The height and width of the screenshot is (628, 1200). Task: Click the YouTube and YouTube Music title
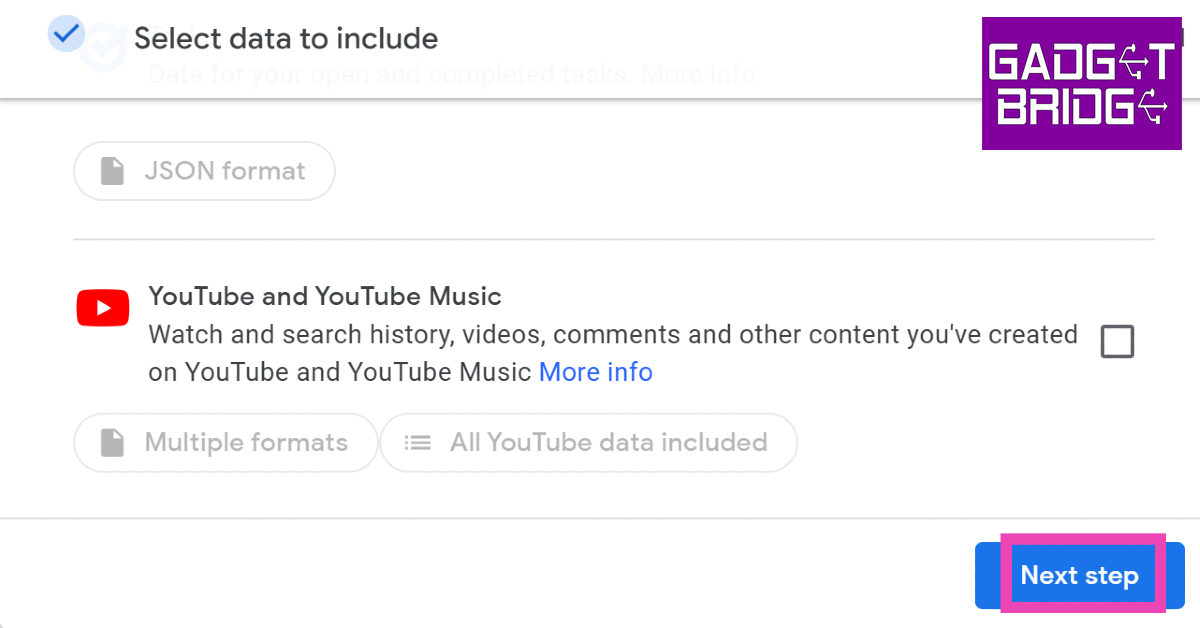click(x=325, y=296)
